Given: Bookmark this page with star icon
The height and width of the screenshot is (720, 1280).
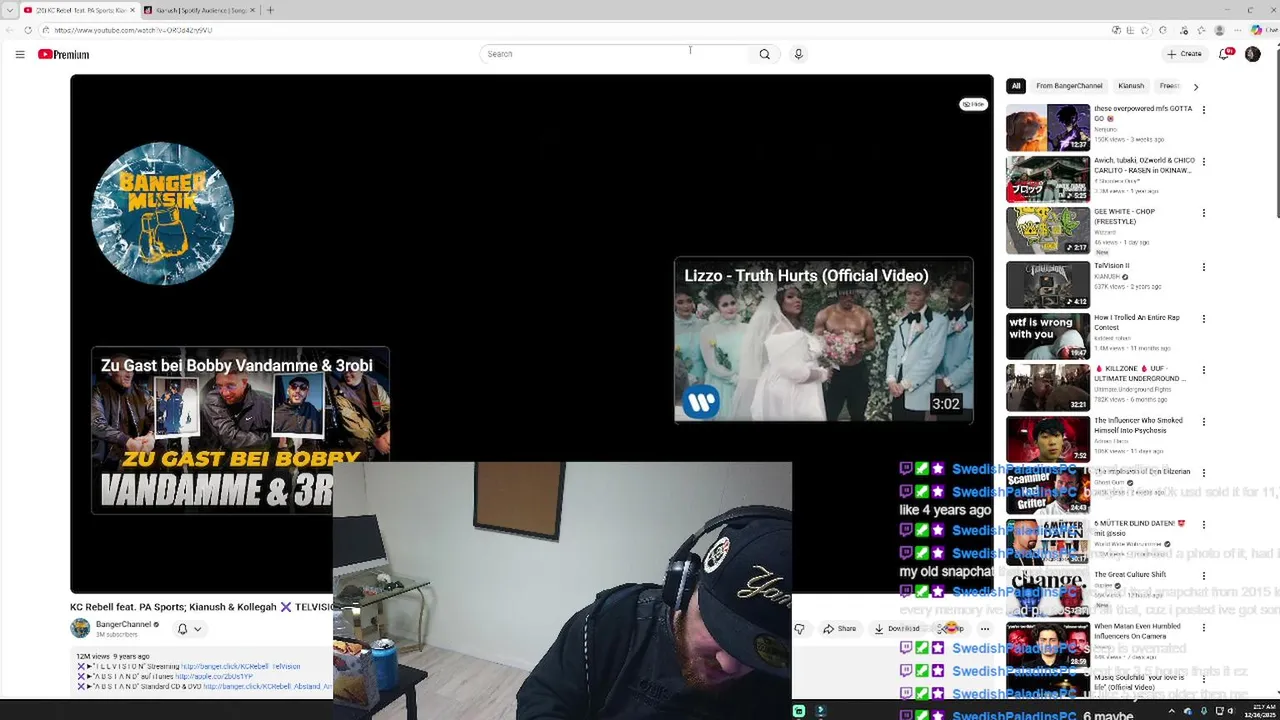Looking at the screenshot, I should [1145, 30].
